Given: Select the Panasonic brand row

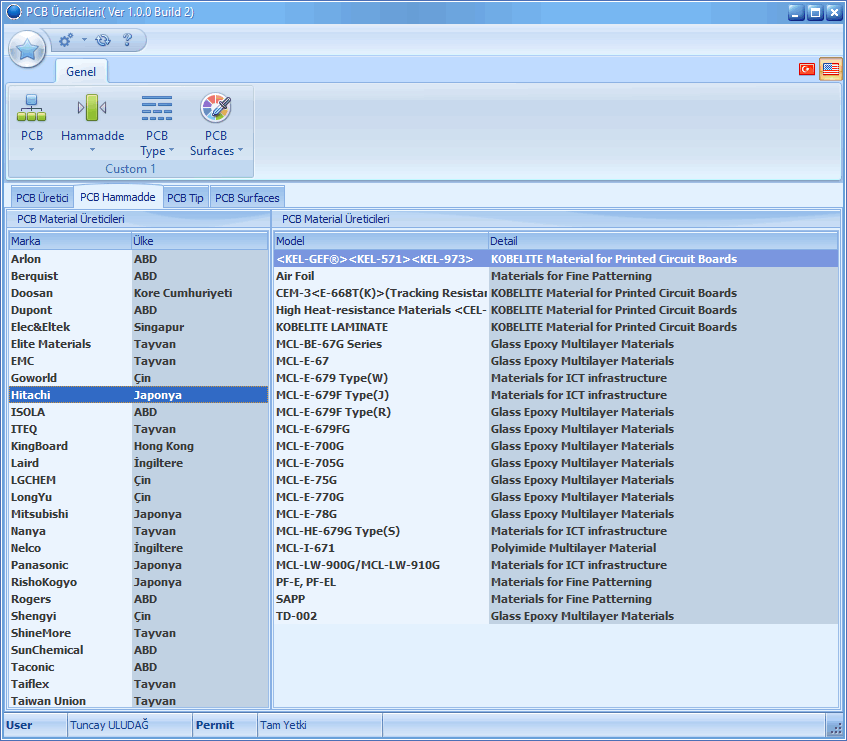Looking at the screenshot, I should point(138,565).
